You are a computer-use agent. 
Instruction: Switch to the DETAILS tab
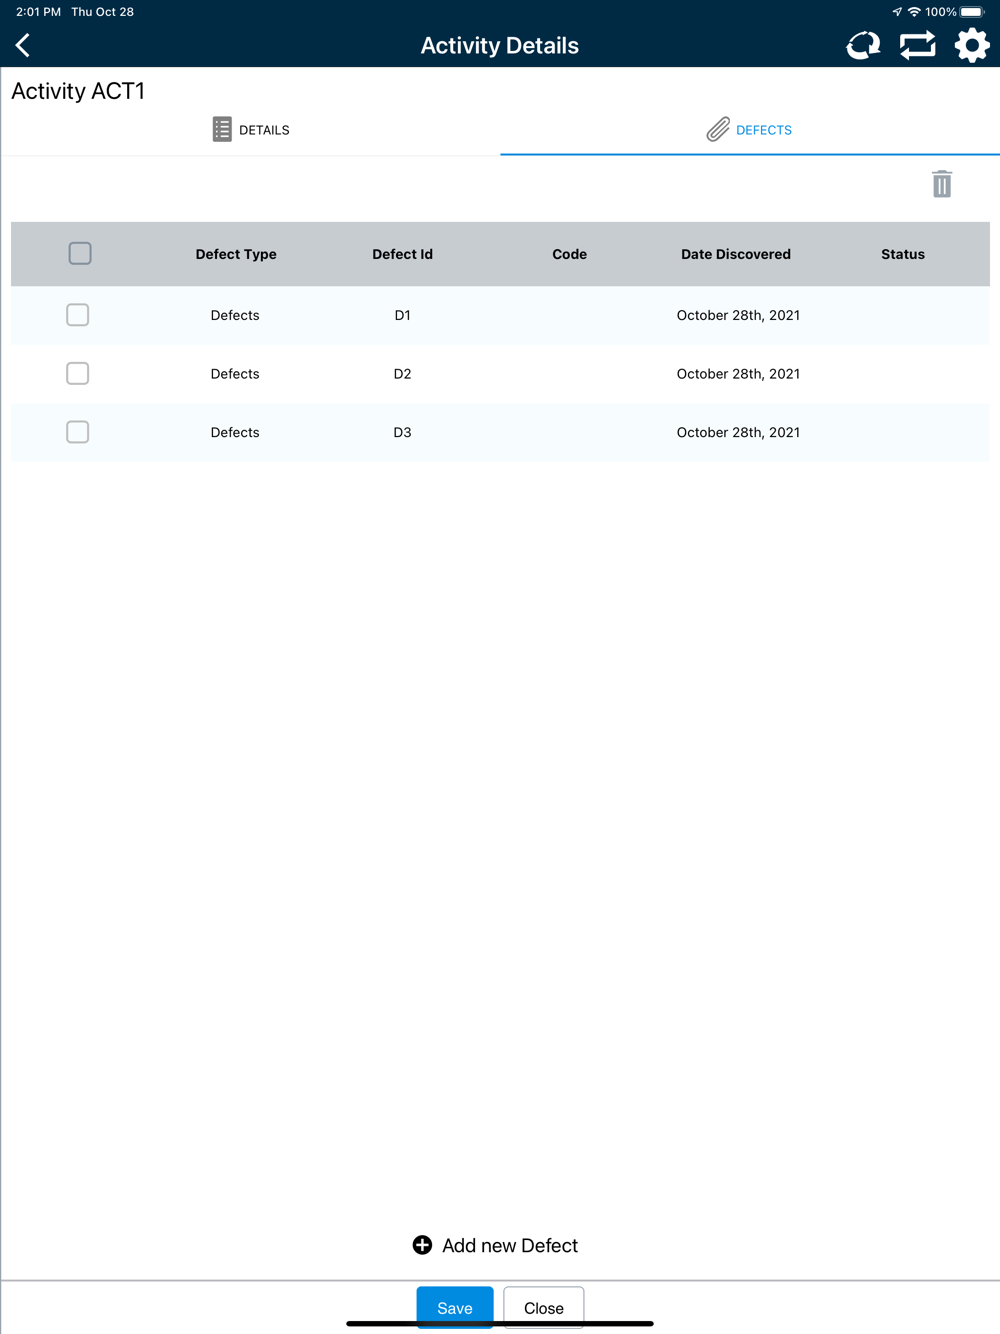click(250, 130)
